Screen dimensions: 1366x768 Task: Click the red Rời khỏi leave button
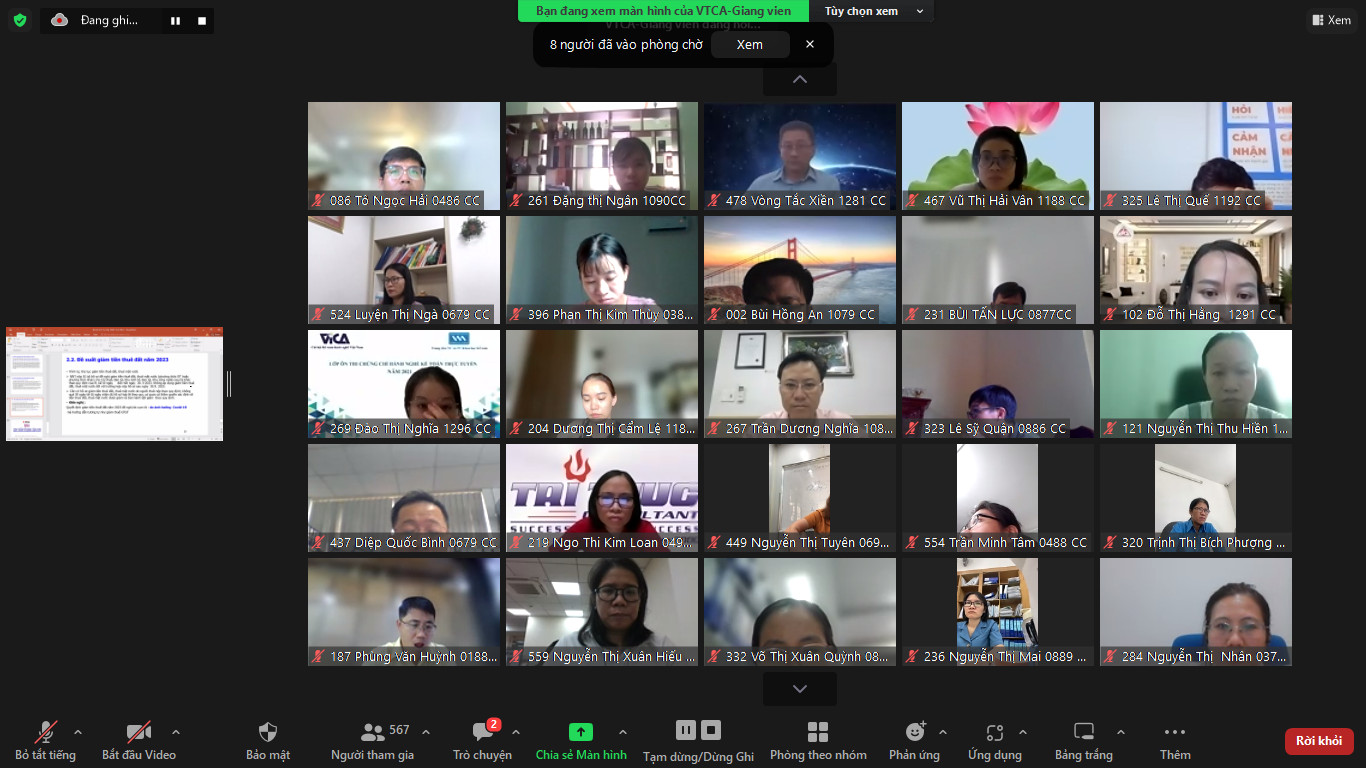coord(1319,741)
